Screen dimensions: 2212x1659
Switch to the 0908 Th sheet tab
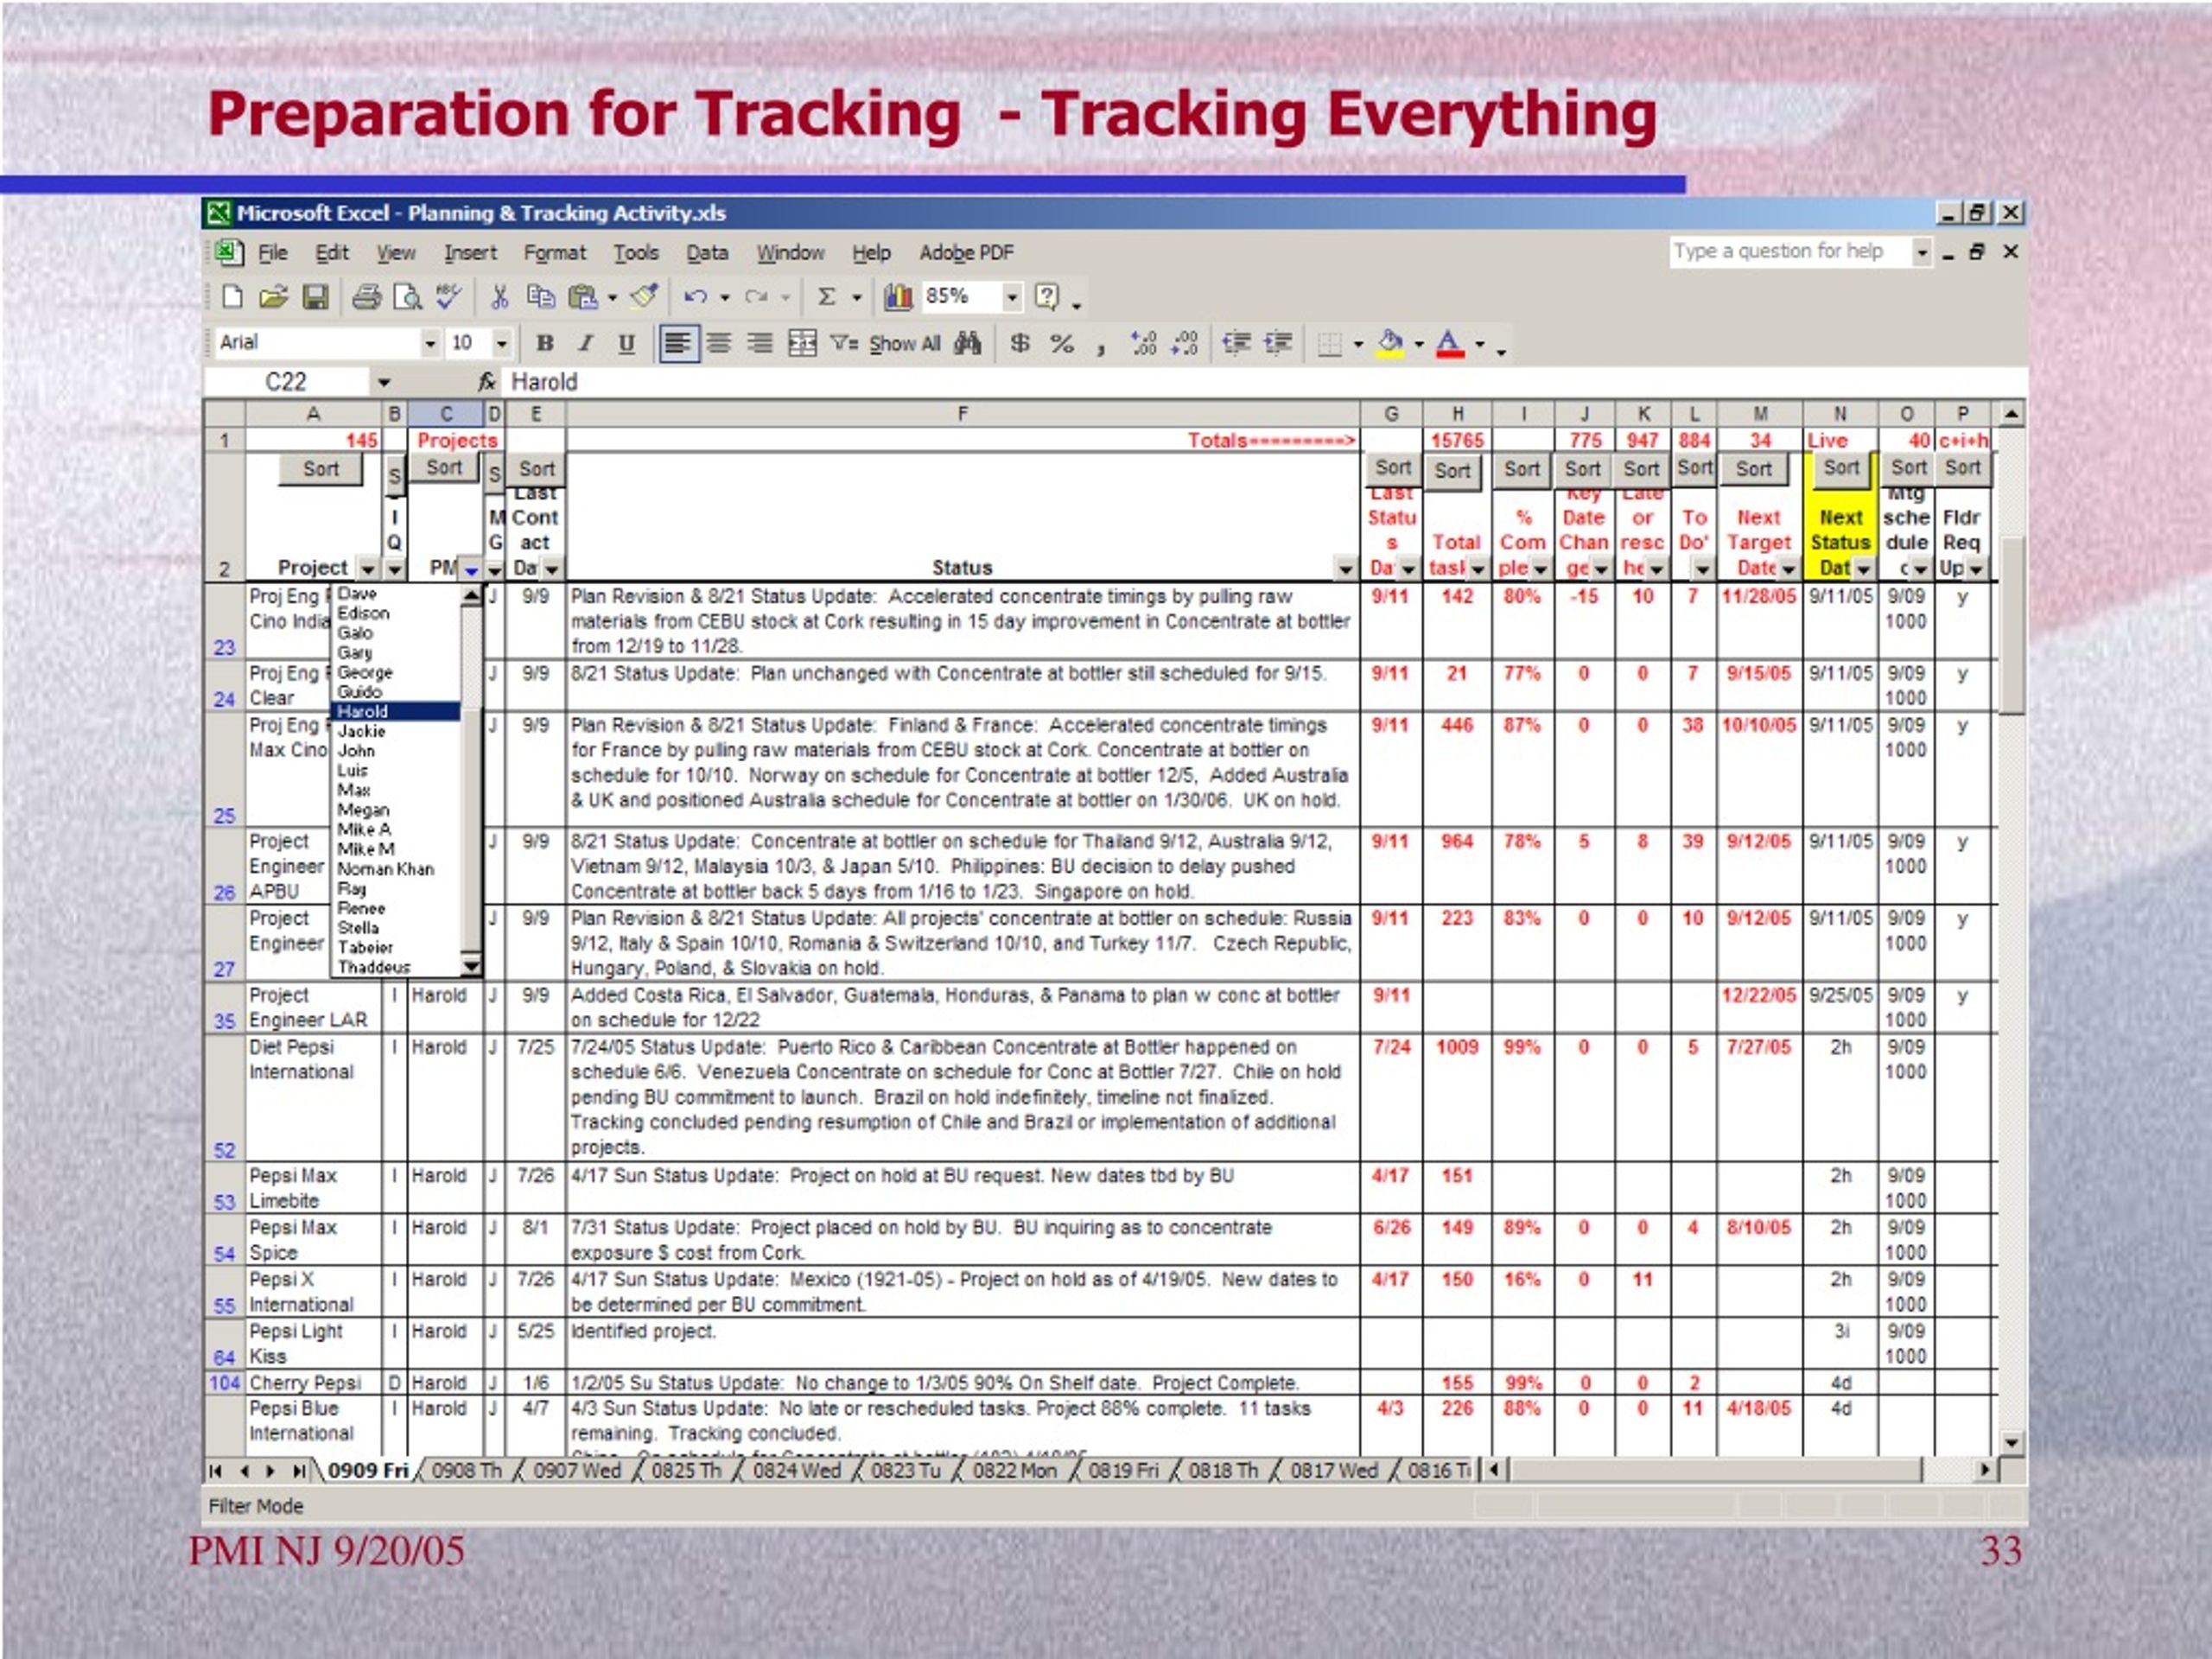coord(466,1471)
